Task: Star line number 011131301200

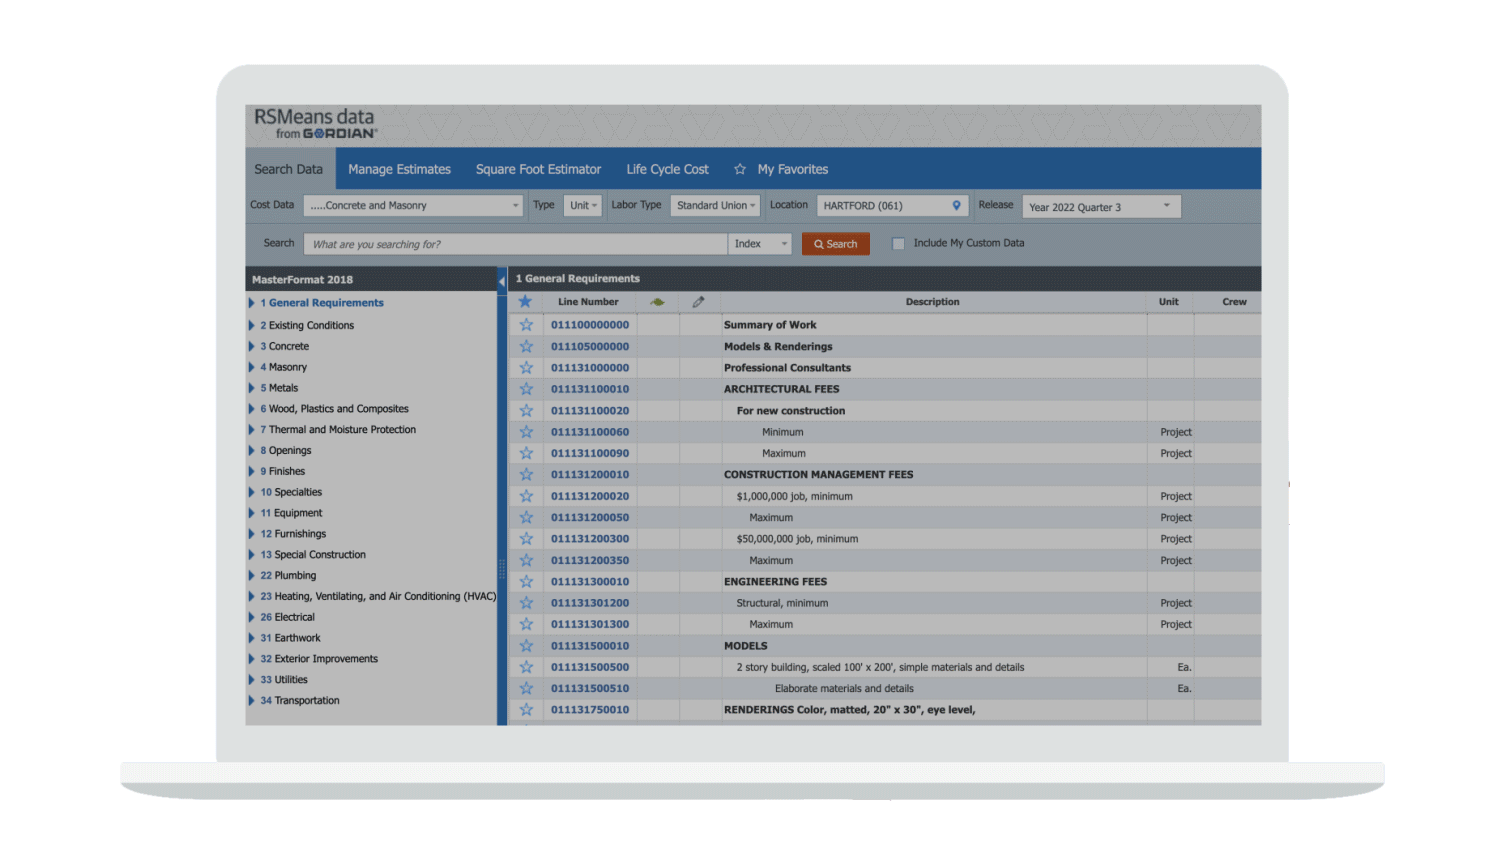Action: (526, 603)
